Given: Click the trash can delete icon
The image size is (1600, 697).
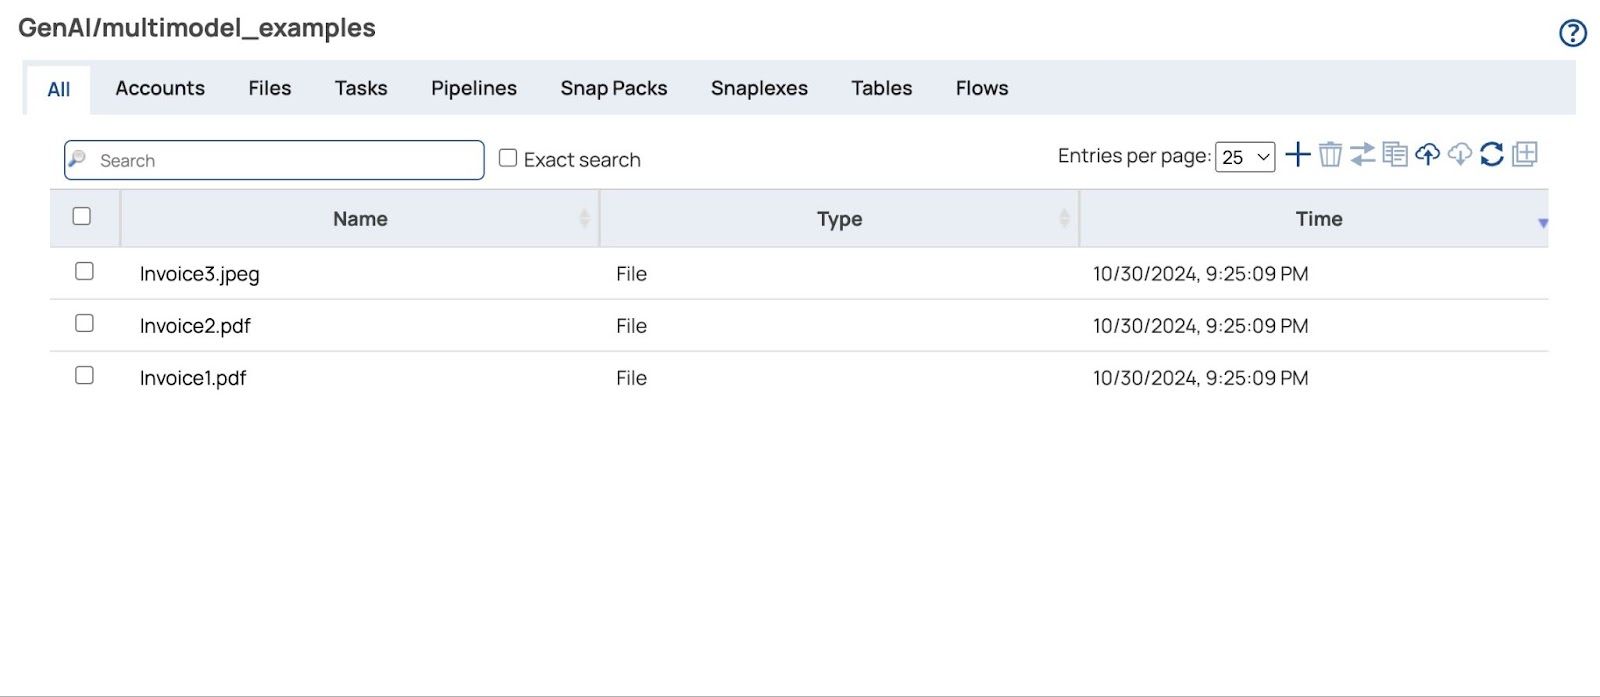Looking at the screenshot, I should pyautogui.click(x=1330, y=155).
